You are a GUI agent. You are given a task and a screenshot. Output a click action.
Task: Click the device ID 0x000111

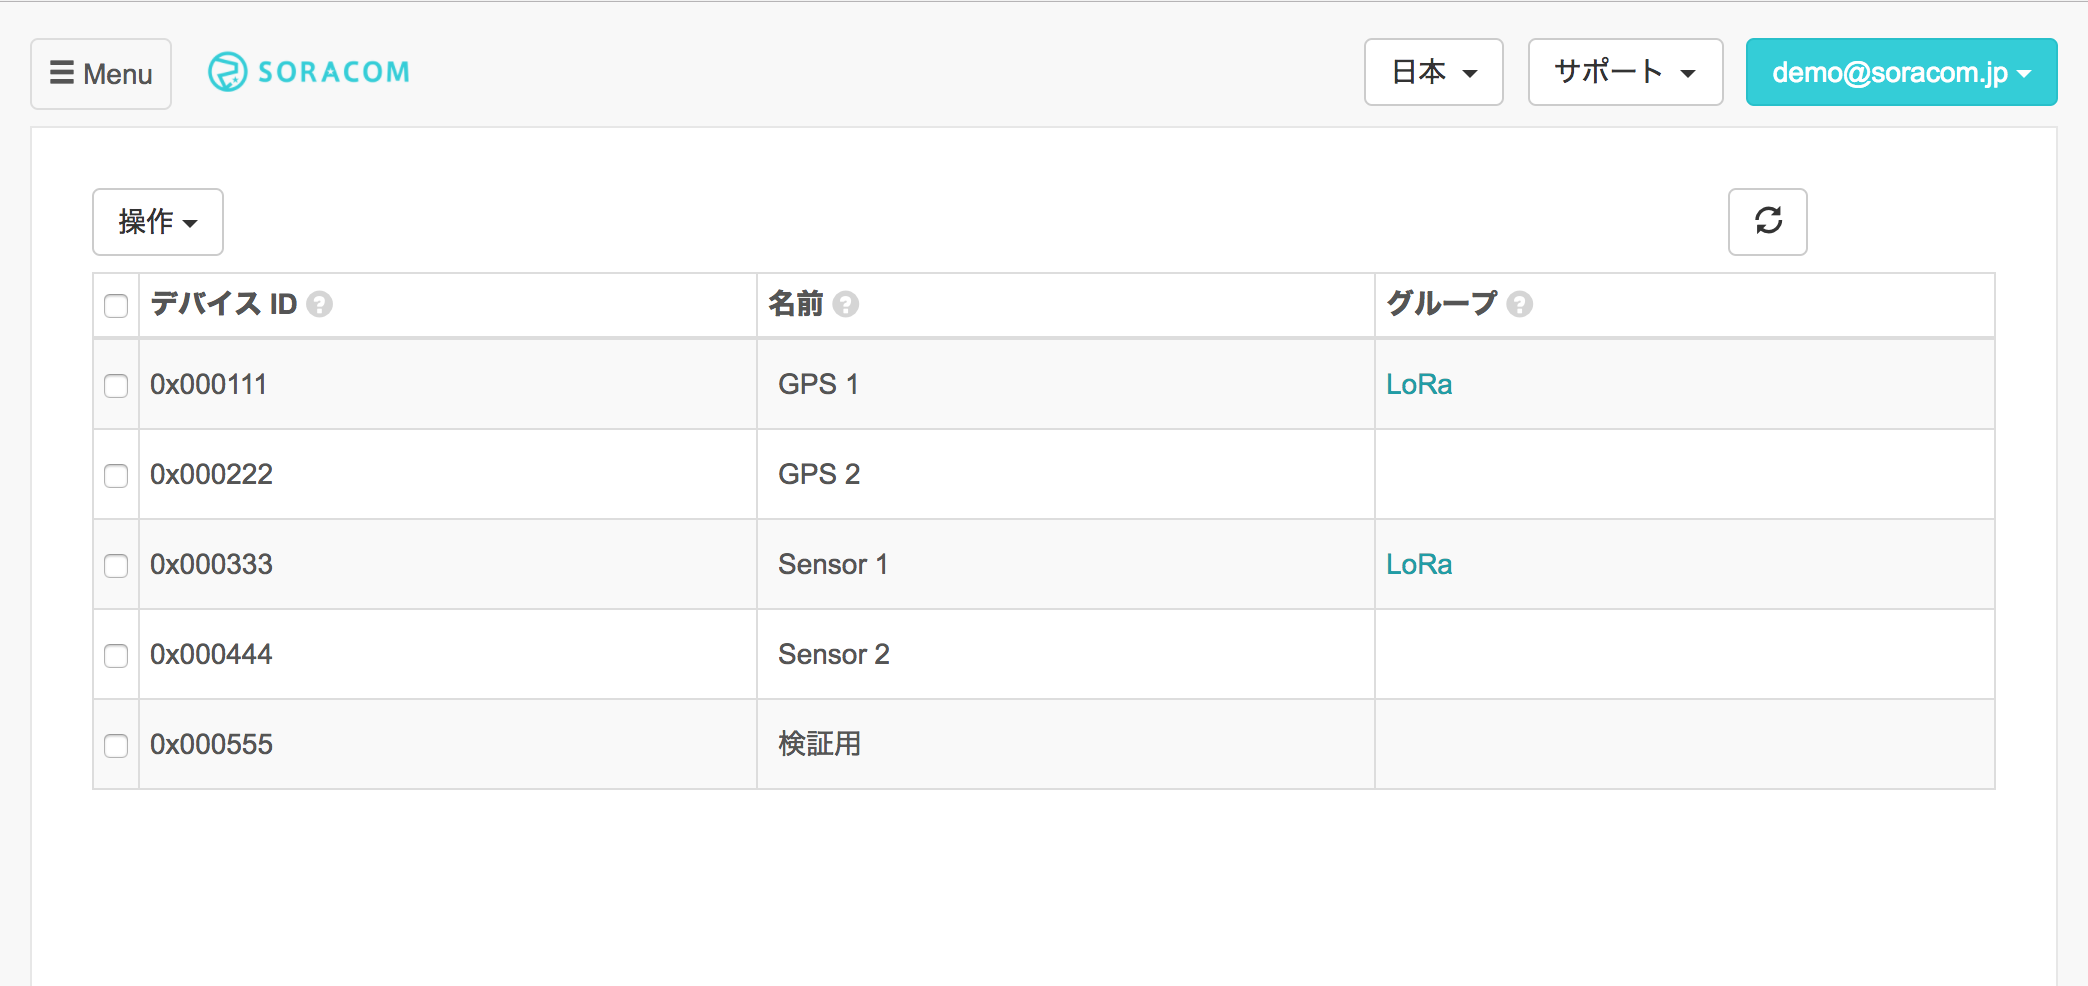pos(209,384)
